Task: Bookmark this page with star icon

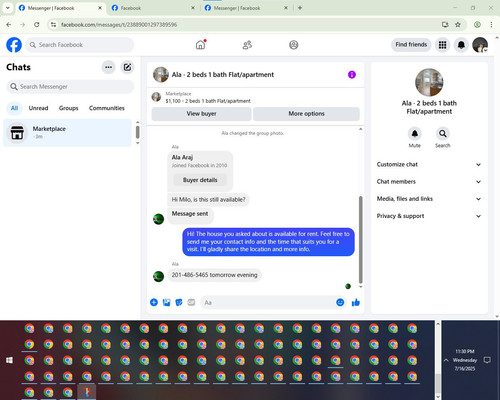Action: coord(458,25)
